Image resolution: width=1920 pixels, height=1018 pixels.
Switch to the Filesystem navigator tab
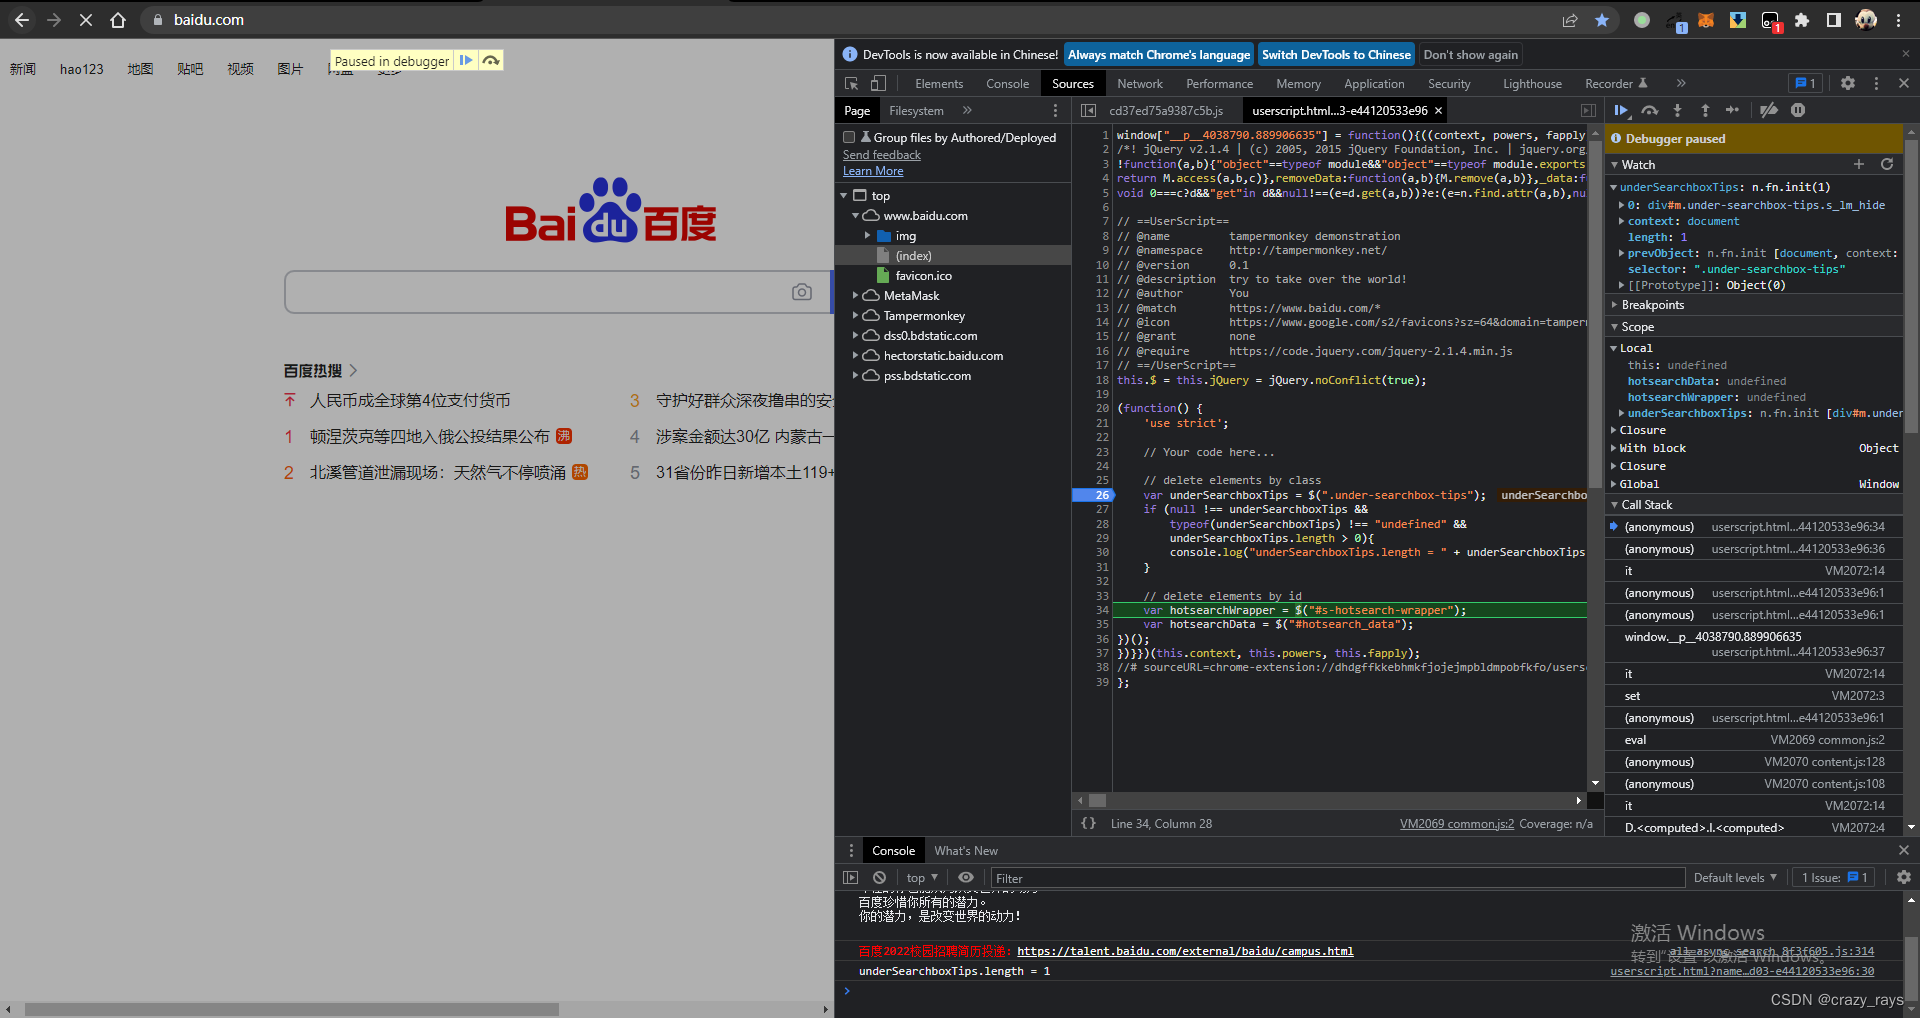(916, 111)
